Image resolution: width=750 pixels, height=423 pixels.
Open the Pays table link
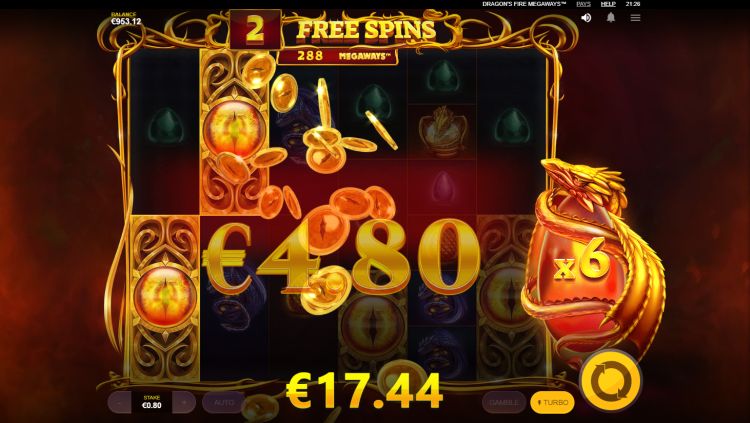pyautogui.click(x=583, y=4)
